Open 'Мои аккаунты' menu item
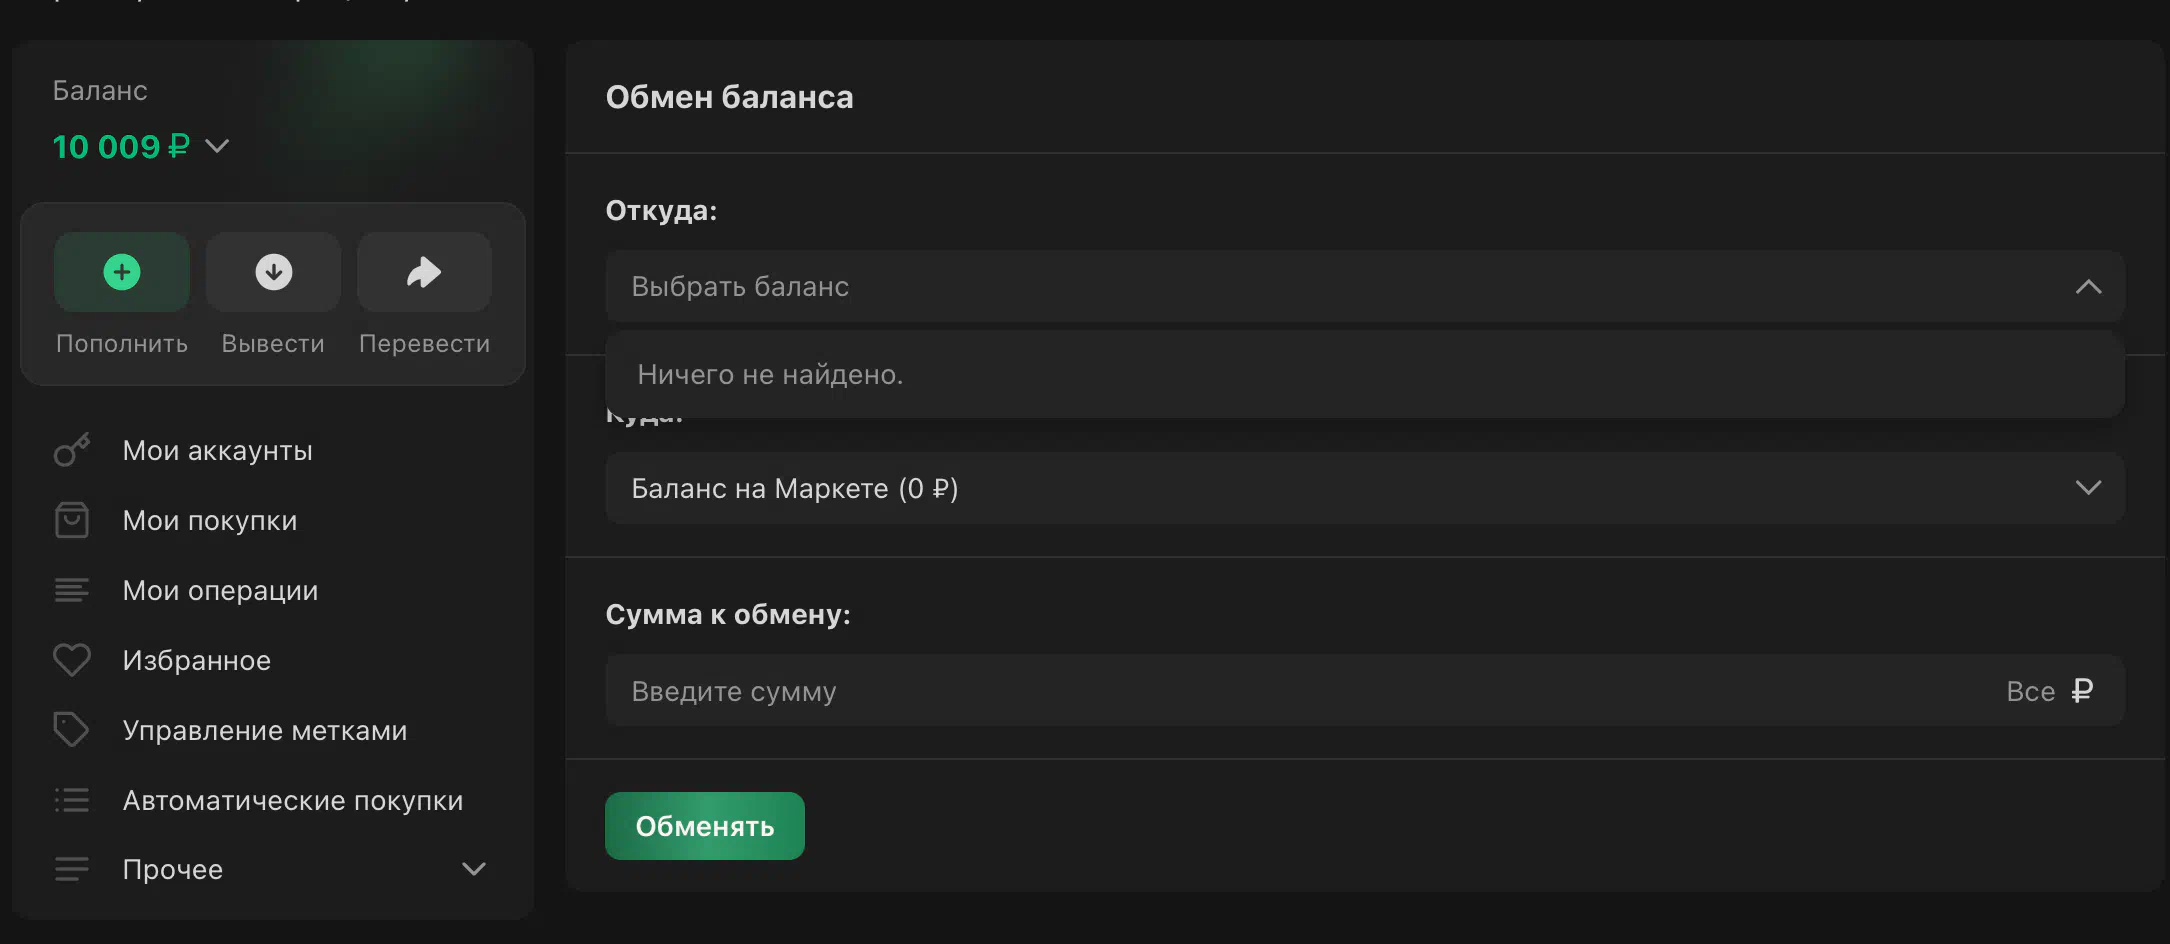The width and height of the screenshot is (2170, 944). tap(217, 451)
